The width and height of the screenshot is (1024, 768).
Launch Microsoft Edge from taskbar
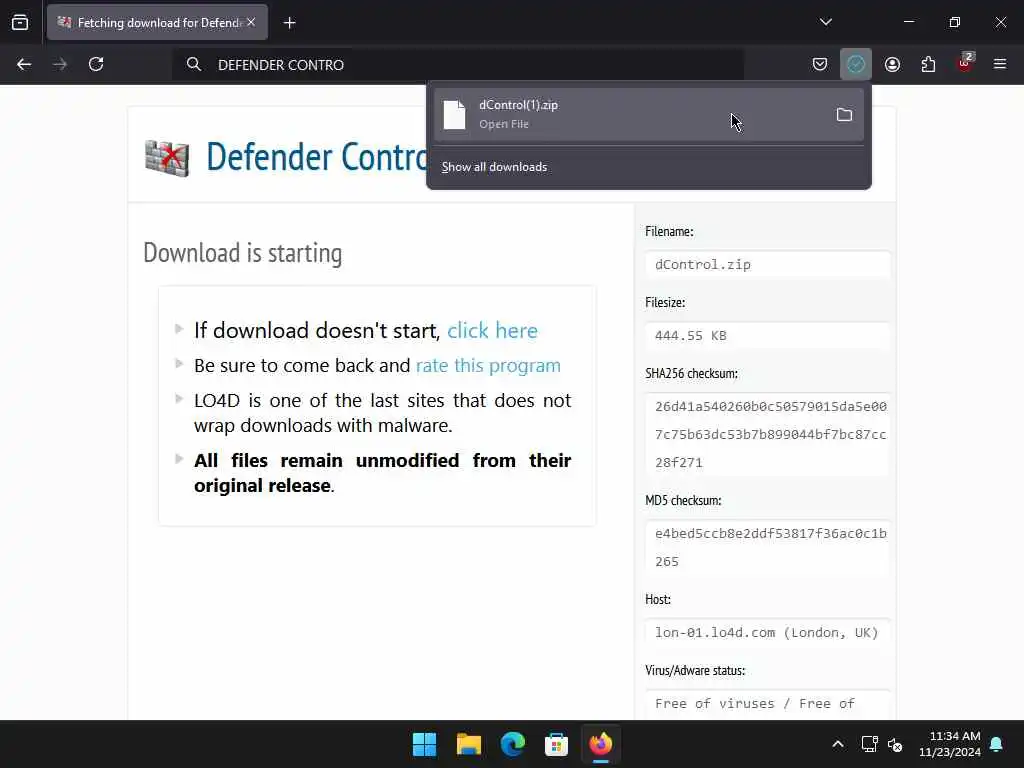513,744
